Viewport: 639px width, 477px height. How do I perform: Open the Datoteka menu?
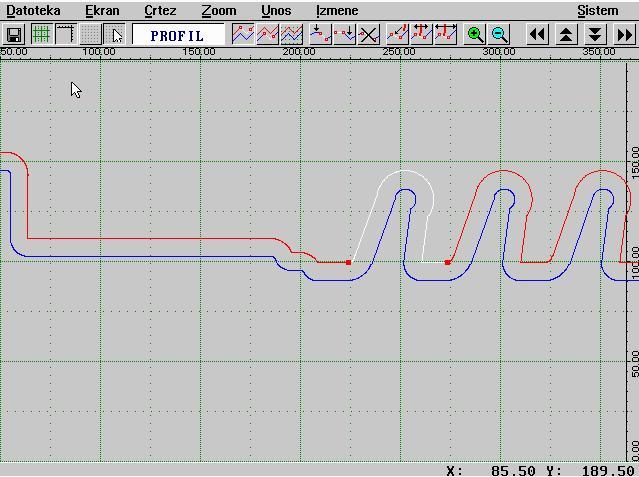point(33,11)
